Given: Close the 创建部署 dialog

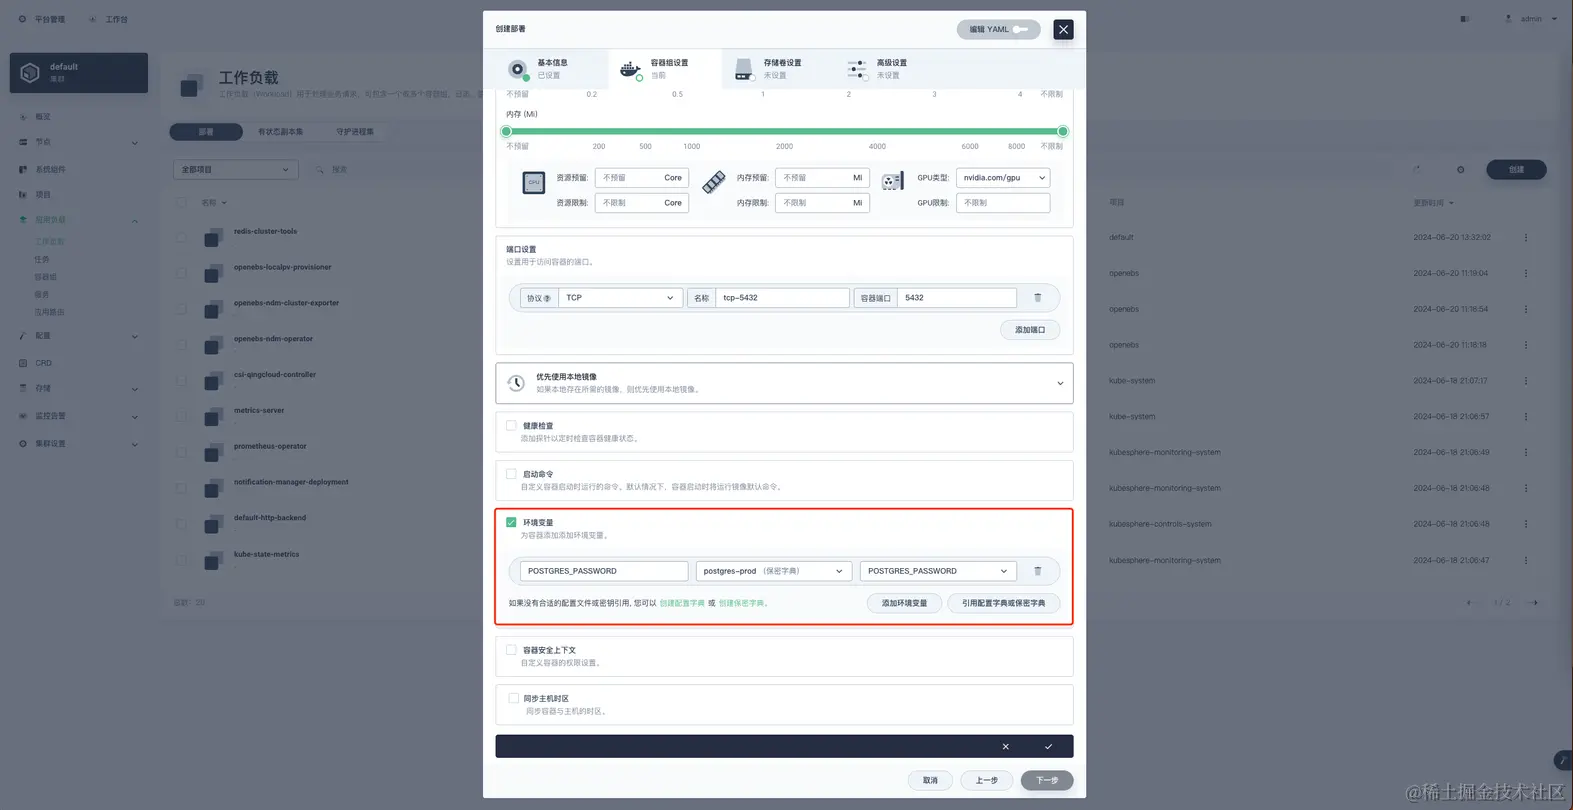Looking at the screenshot, I should point(1063,29).
